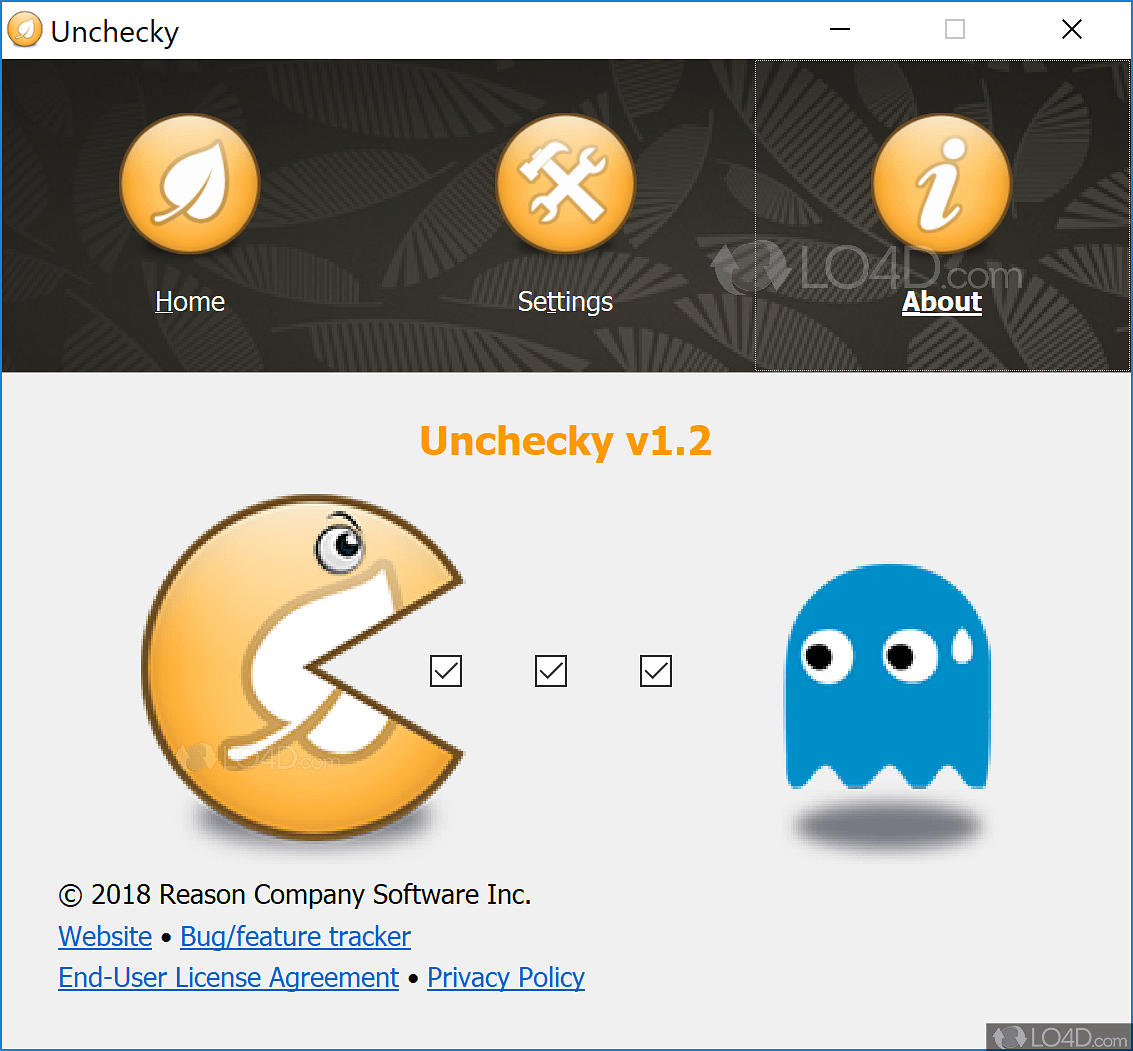1133x1051 pixels.
Task: Click the Unchecky title bar logo
Action: point(25,30)
